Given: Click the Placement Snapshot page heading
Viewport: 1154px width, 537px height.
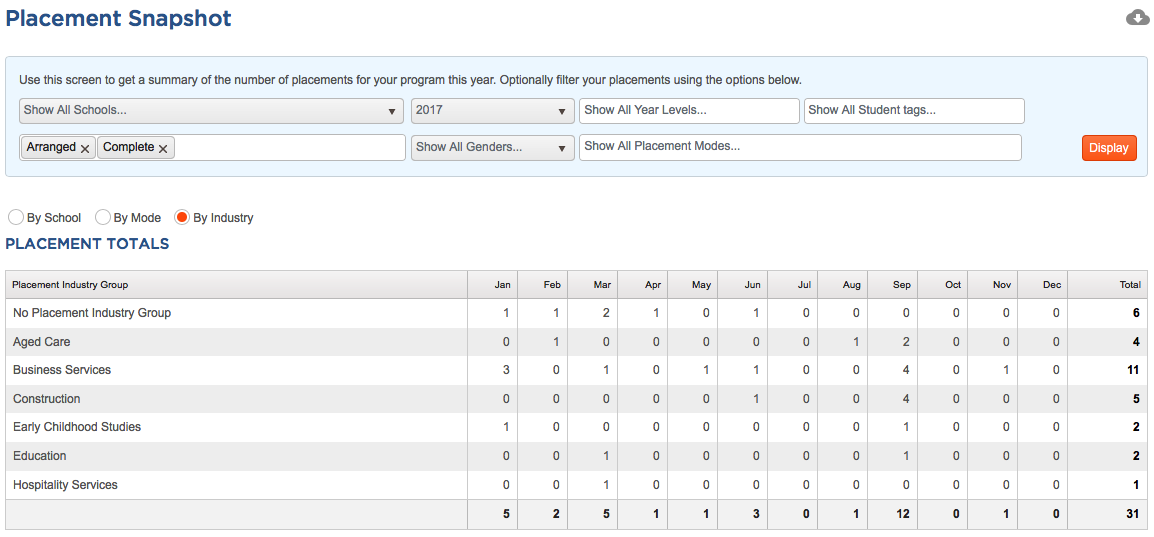Looking at the screenshot, I should coord(118,18).
